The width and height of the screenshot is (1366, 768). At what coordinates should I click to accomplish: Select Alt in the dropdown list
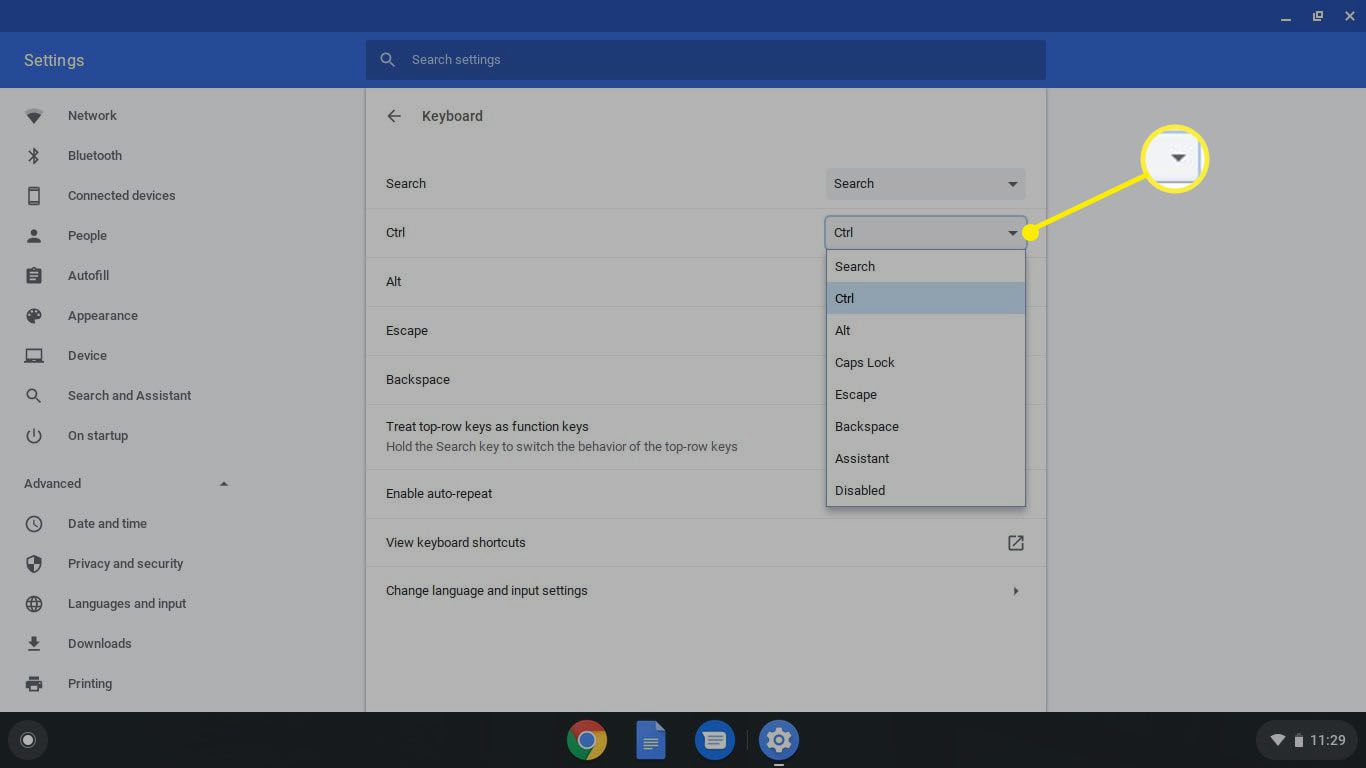pos(843,331)
